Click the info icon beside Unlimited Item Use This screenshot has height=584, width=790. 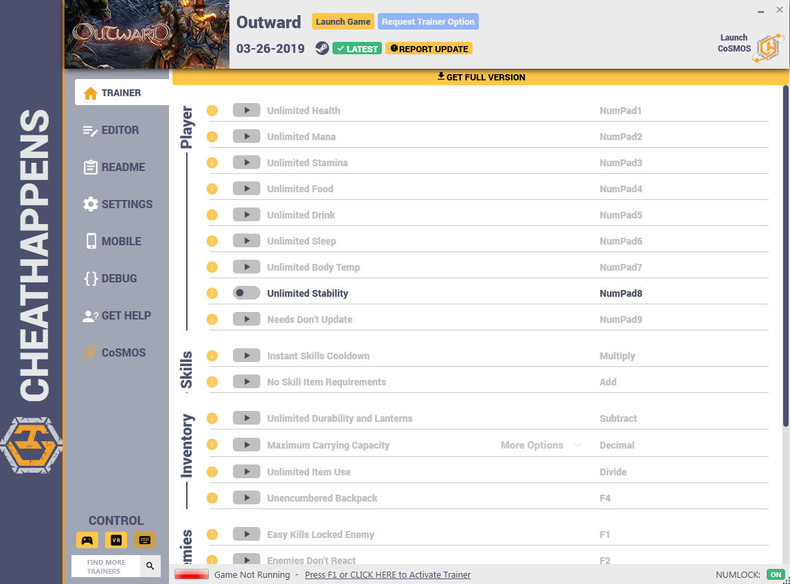[x=212, y=472]
